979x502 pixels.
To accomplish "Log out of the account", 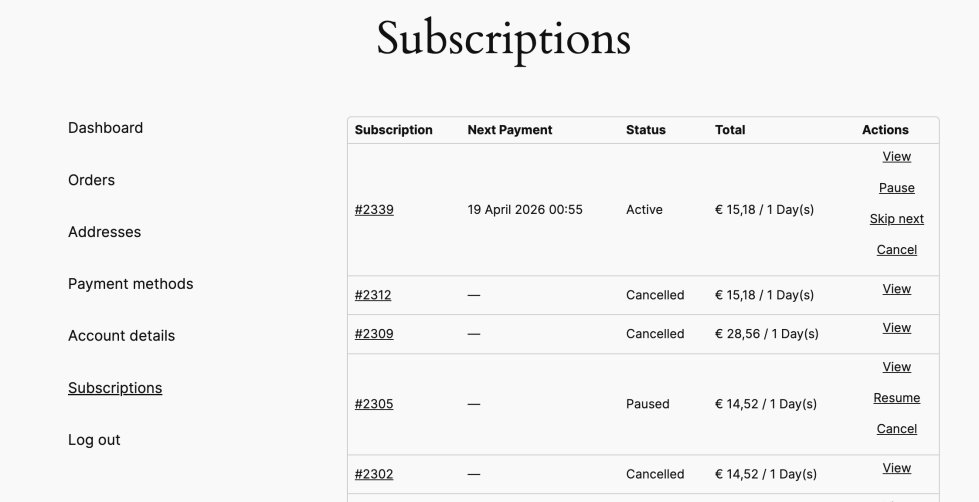I will tap(94, 440).
